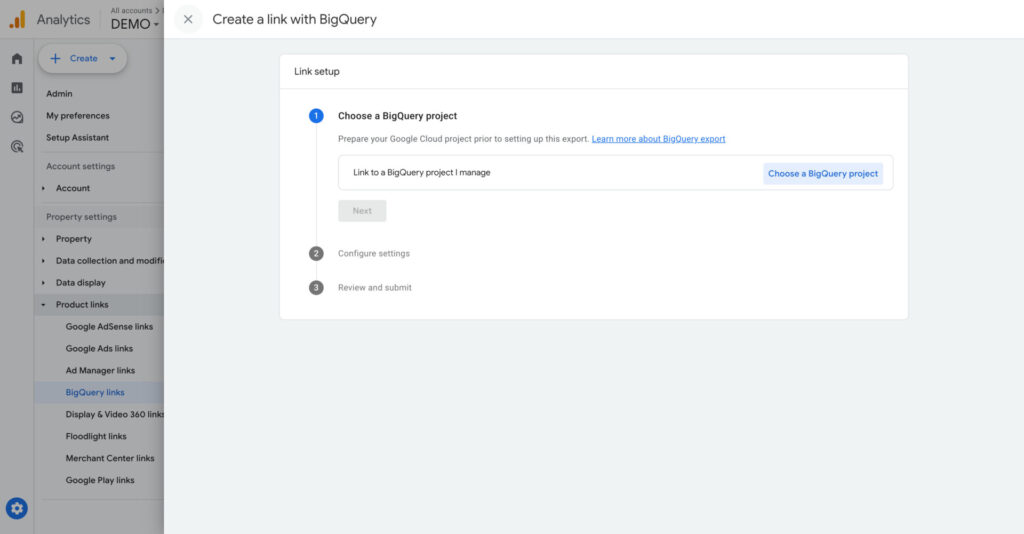Viewport: 1024px width, 534px height.
Task: Close the Create a link panel
Action: tap(188, 19)
